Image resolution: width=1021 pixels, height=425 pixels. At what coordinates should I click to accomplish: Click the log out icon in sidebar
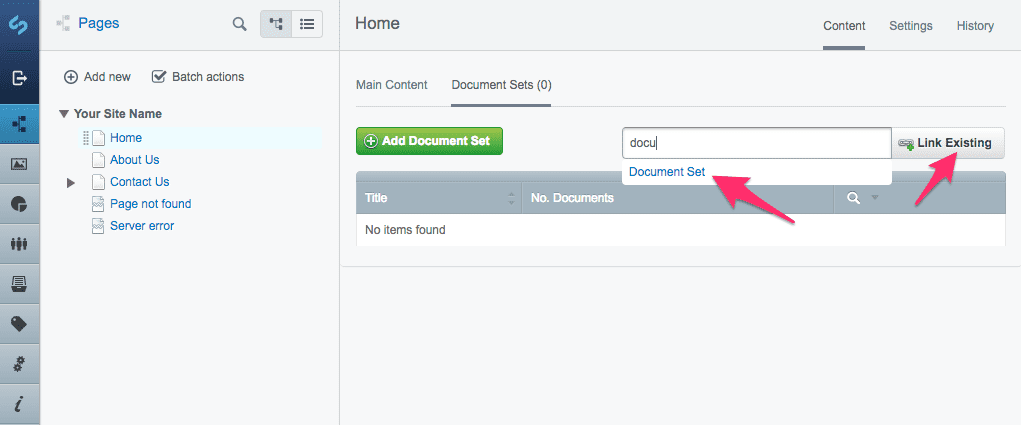pyautogui.click(x=19, y=77)
